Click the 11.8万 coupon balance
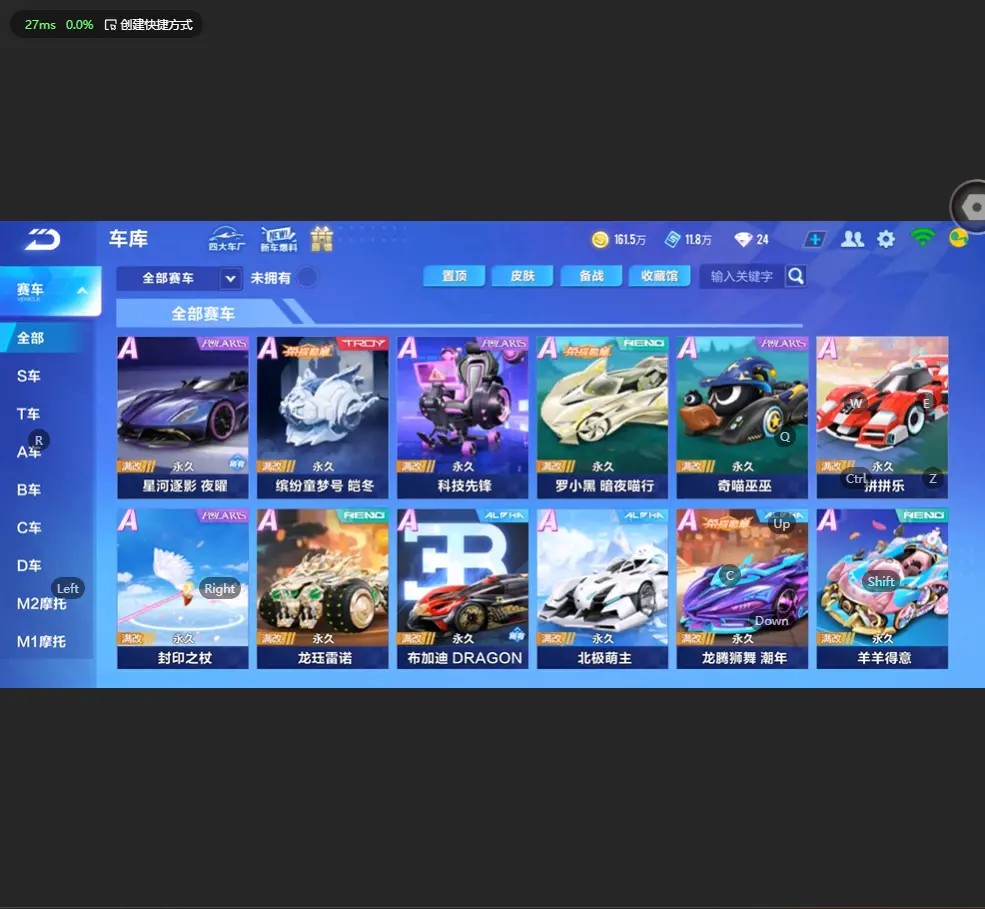The width and height of the screenshot is (985, 909). (698, 240)
